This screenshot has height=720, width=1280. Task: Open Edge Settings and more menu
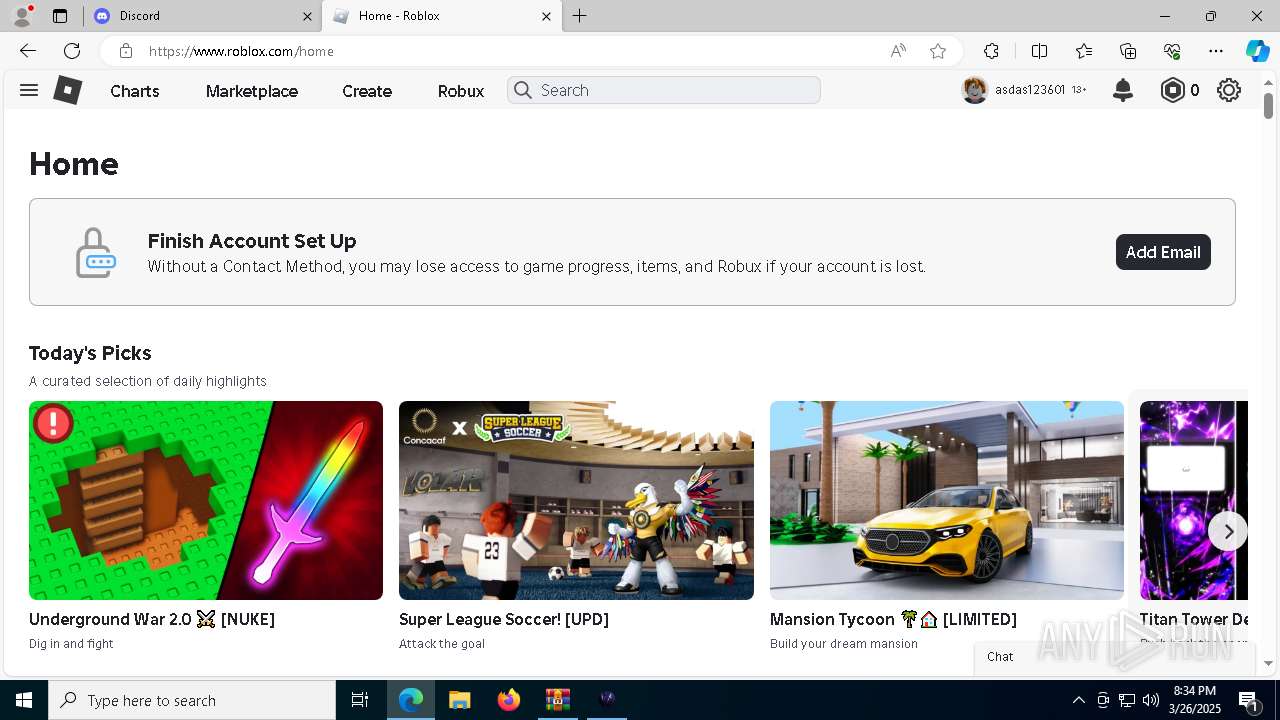(x=1216, y=51)
